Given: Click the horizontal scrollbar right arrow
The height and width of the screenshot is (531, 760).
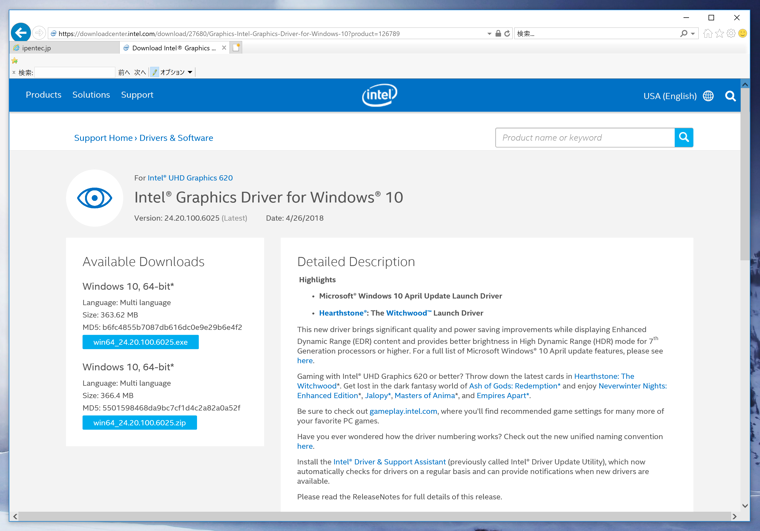Looking at the screenshot, I should (x=734, y=516).
